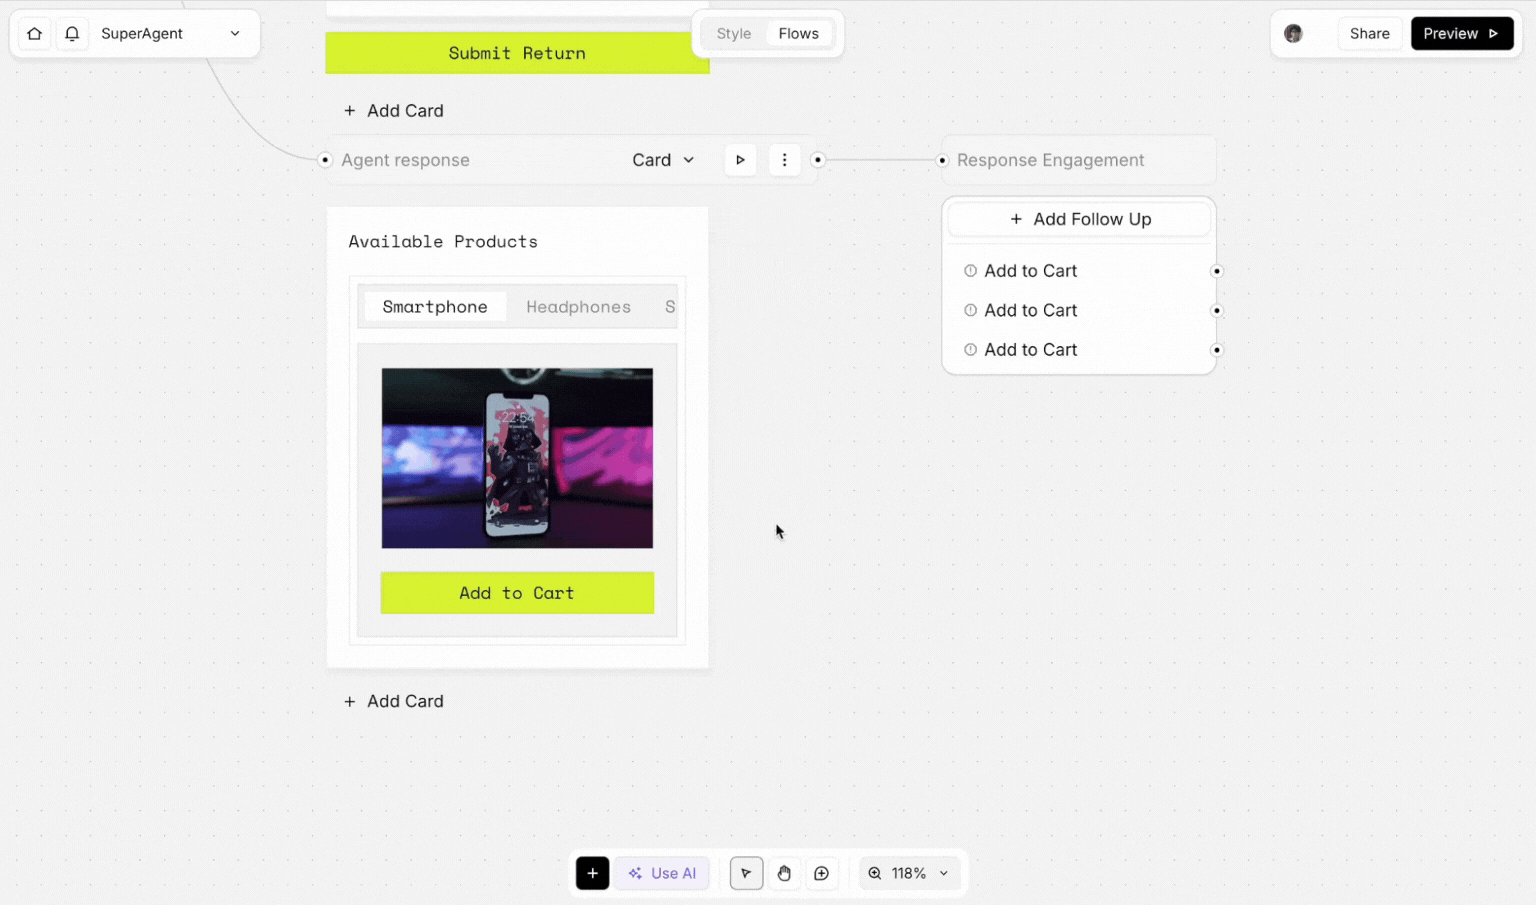Viewport: 1536px width, 905px height.
Task: Go to the home screen icon
Action: tap(34, 34)
